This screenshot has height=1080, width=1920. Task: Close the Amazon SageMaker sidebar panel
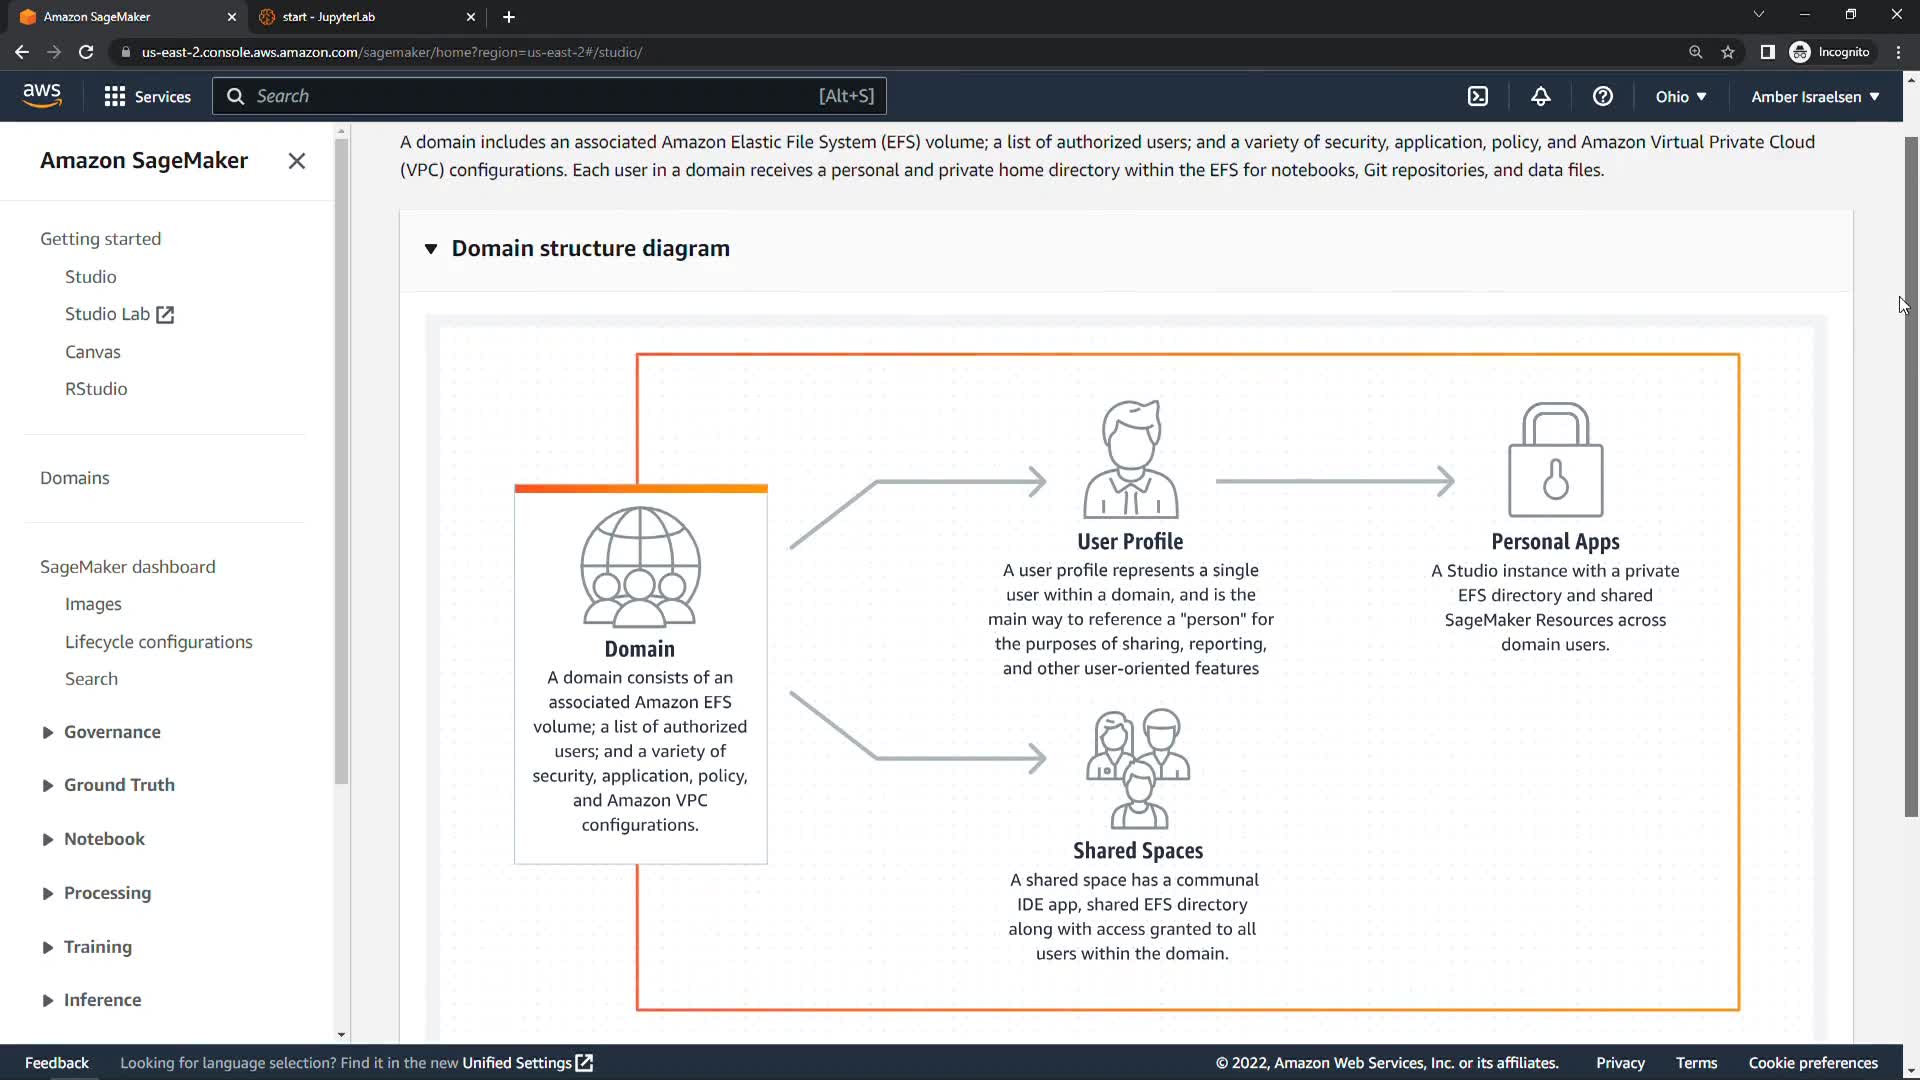[x=296, y=161]
